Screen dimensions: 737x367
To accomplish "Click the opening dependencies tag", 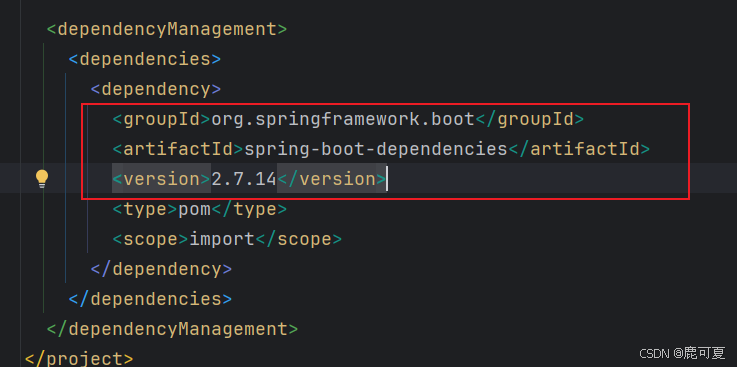I will coord(145,60).
